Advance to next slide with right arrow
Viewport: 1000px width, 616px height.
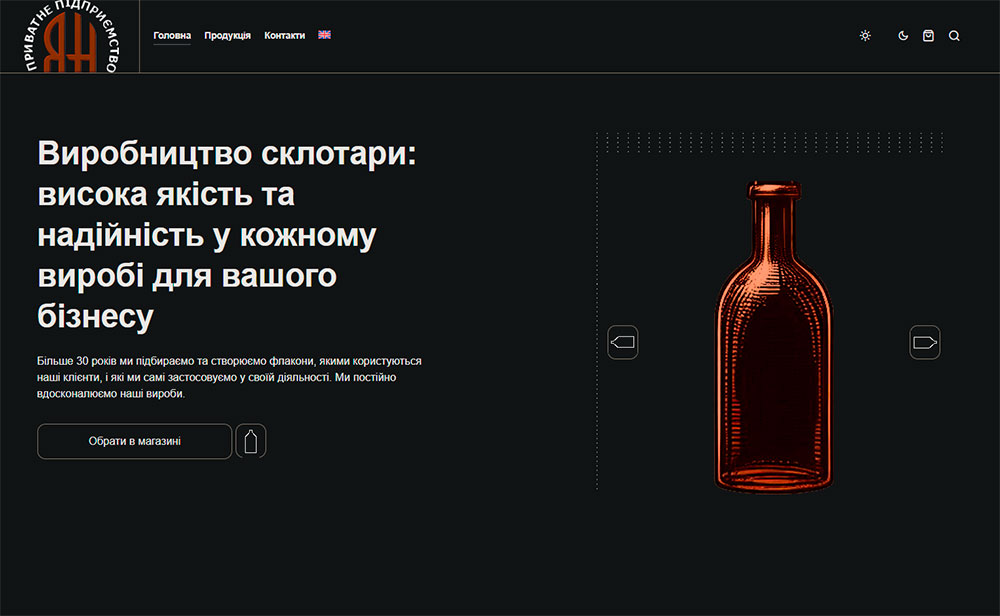coord(925,343)
